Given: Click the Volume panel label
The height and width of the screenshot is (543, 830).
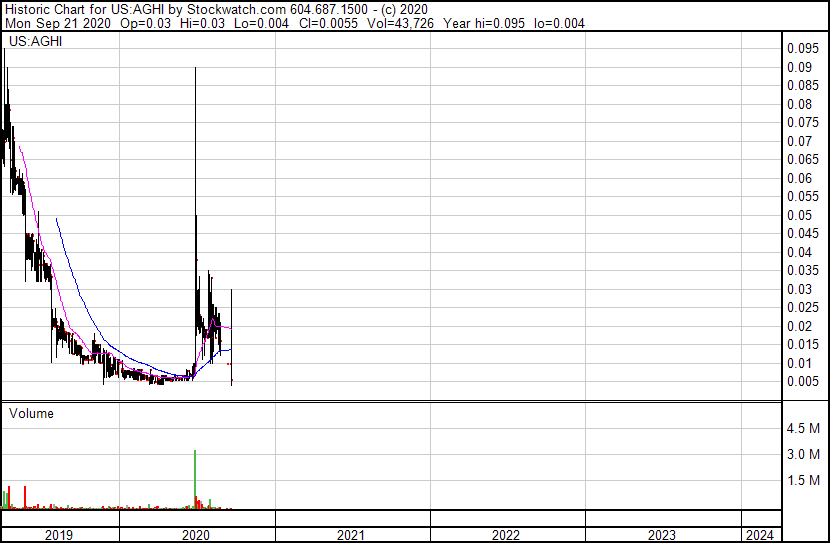Looking at the screenshot, I should [31, 413].
